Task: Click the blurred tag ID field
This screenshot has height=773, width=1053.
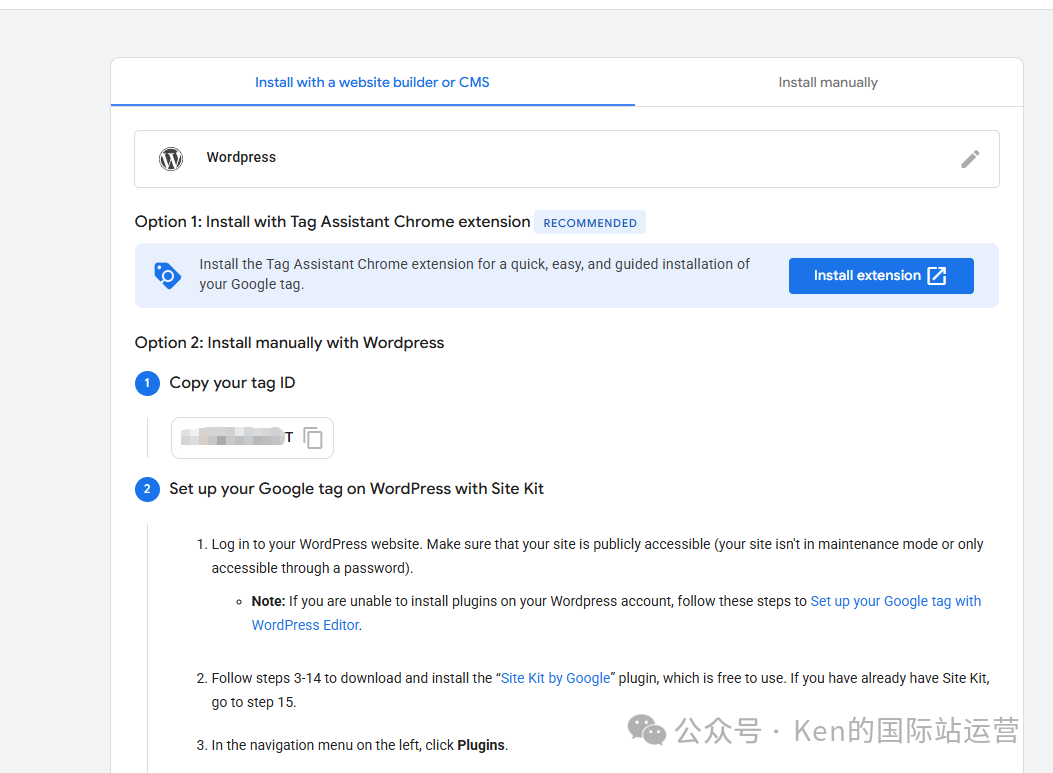Action: [253, 438]
